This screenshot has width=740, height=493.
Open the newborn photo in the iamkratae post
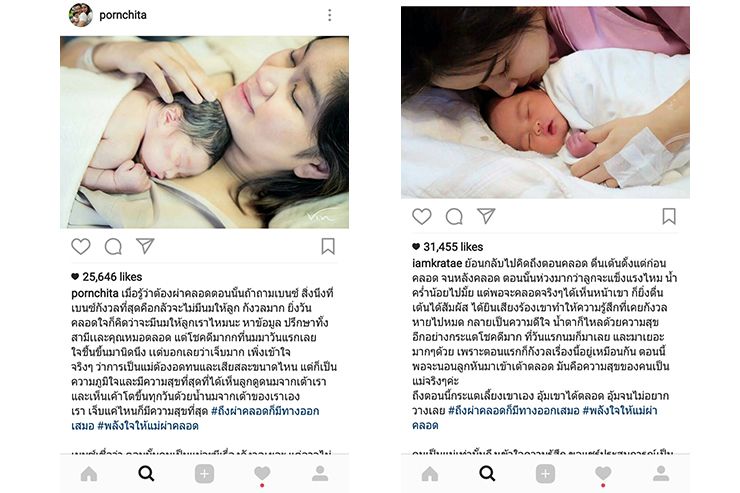click(x=545, y=102)
